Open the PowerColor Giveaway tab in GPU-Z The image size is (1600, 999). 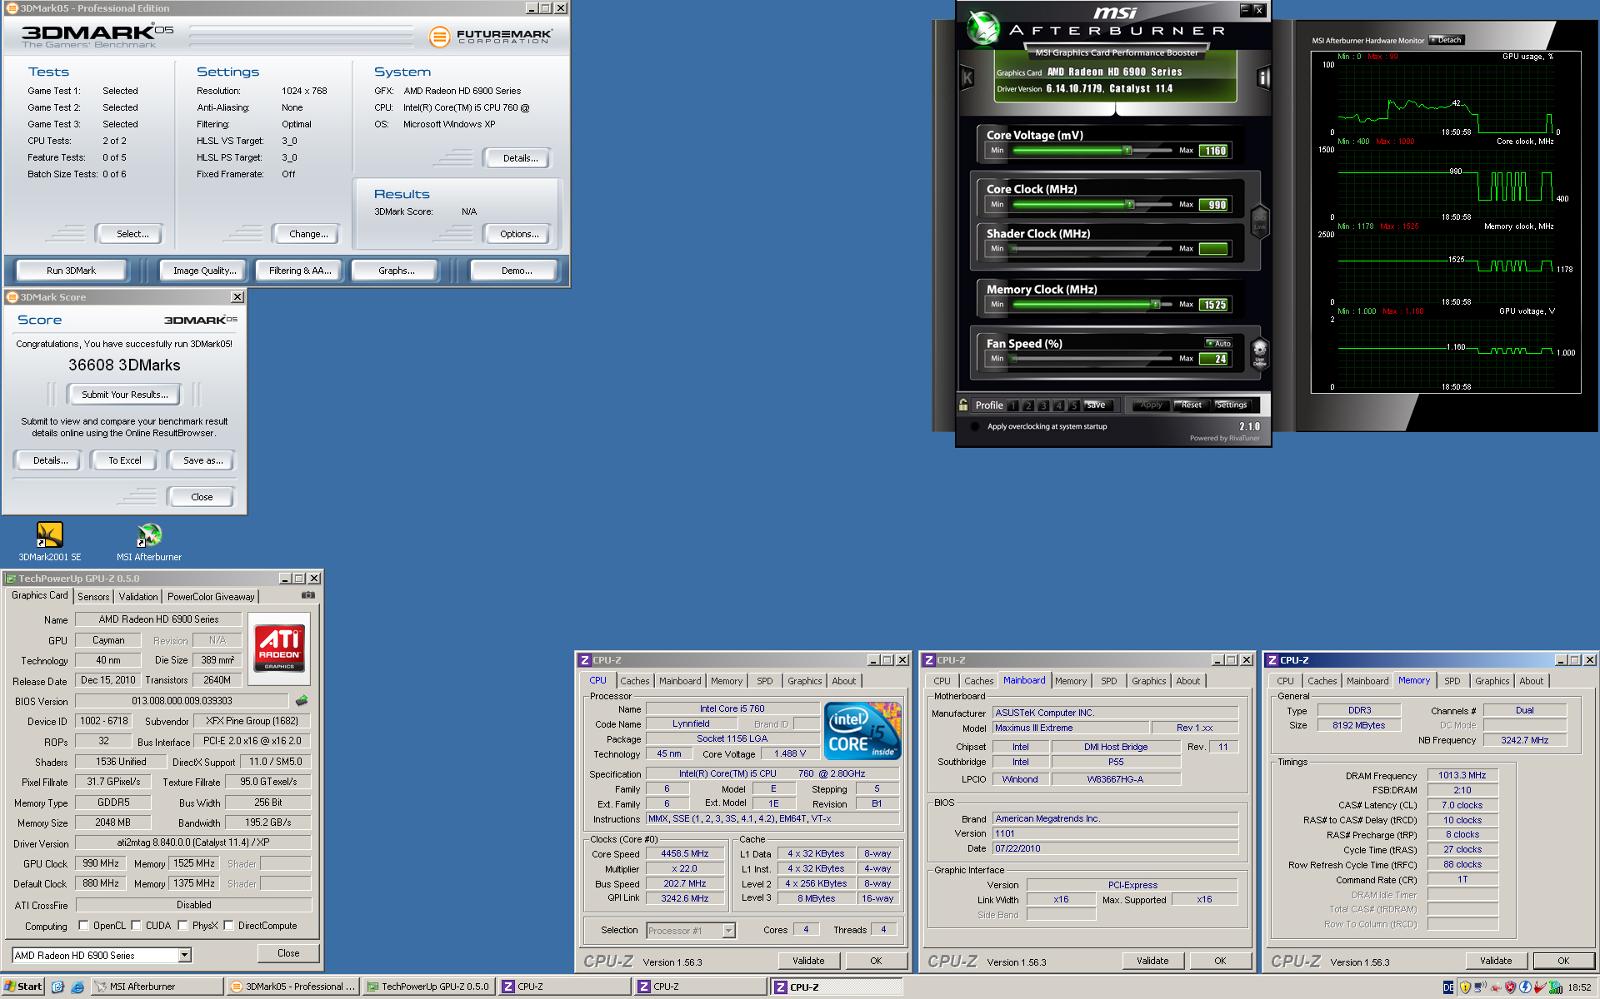tap(211, 596)
